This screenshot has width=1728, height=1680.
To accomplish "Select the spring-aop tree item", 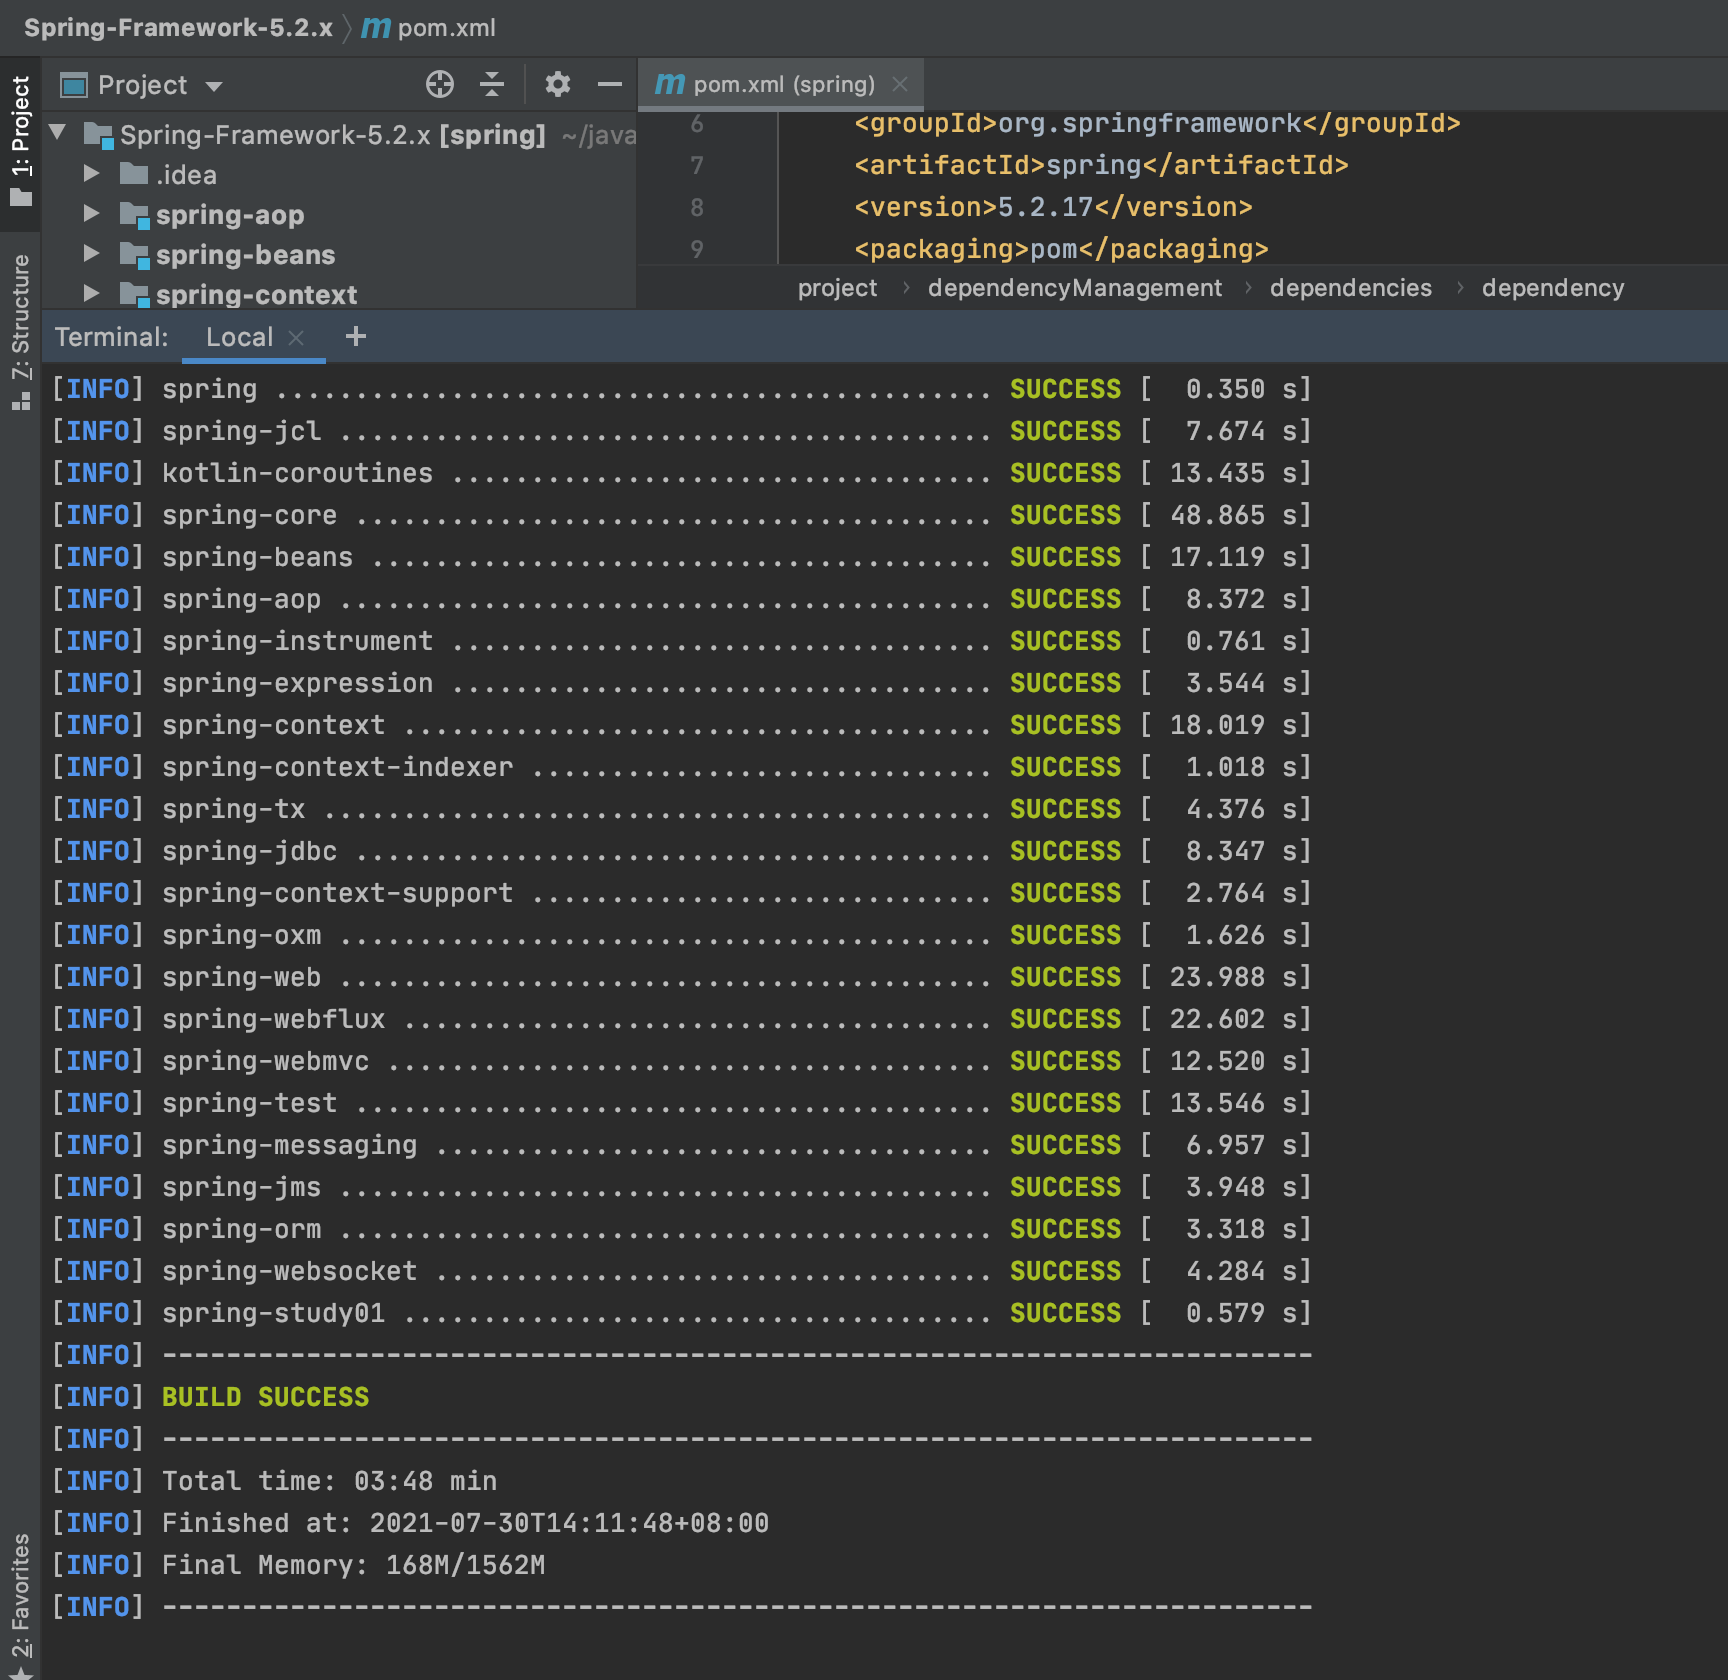I will point(230,215).
